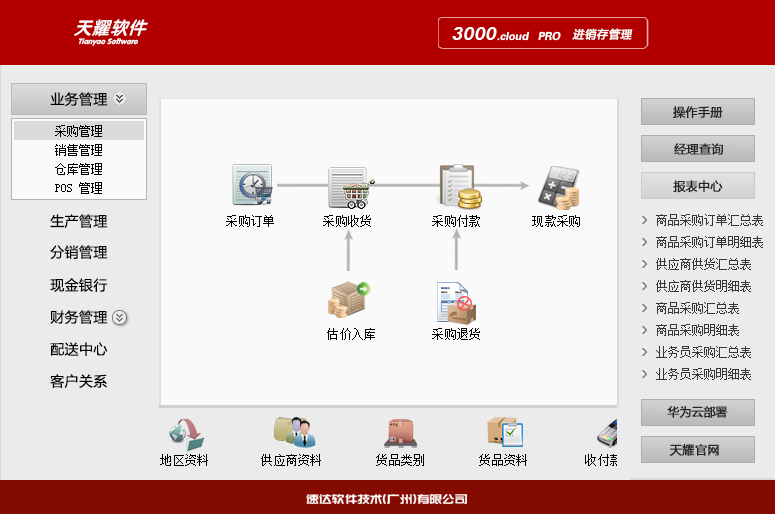The image size is (775, 514).
Task: Open the 地区资料 region data icon
Action: 184,433
